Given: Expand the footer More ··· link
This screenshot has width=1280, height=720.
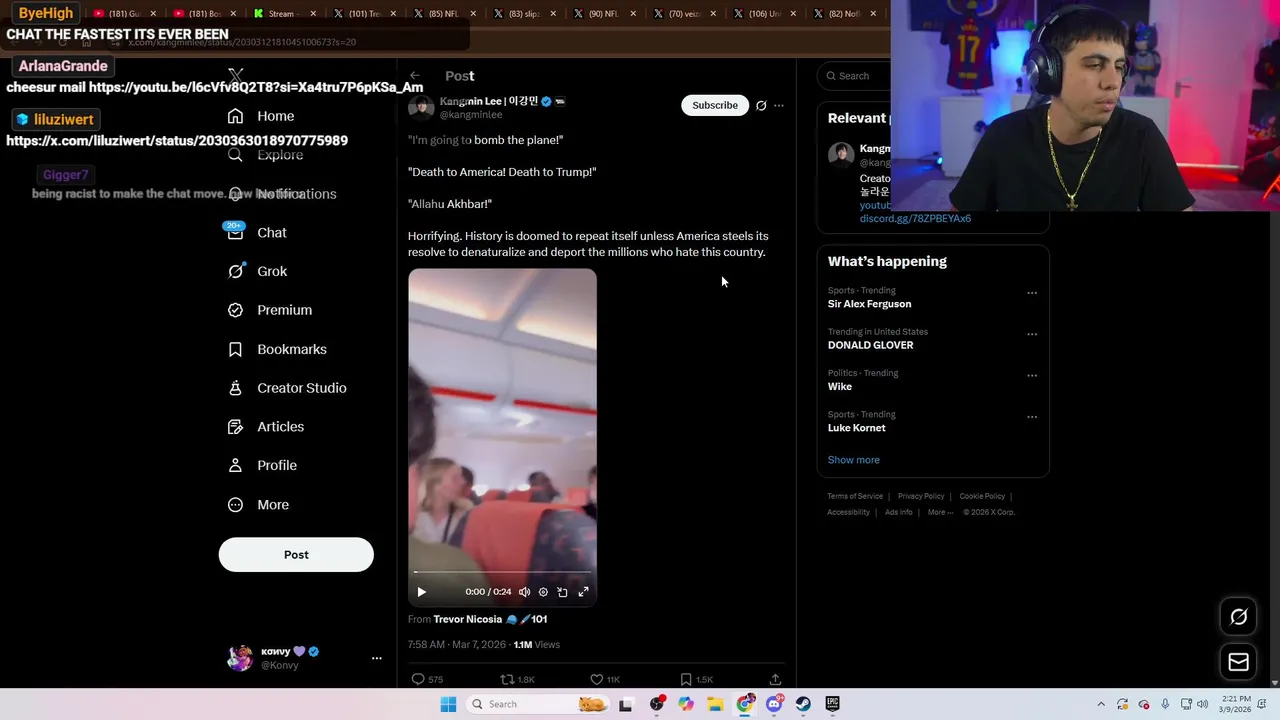Looking at the screenshot, I should click(x=940, y=512).
